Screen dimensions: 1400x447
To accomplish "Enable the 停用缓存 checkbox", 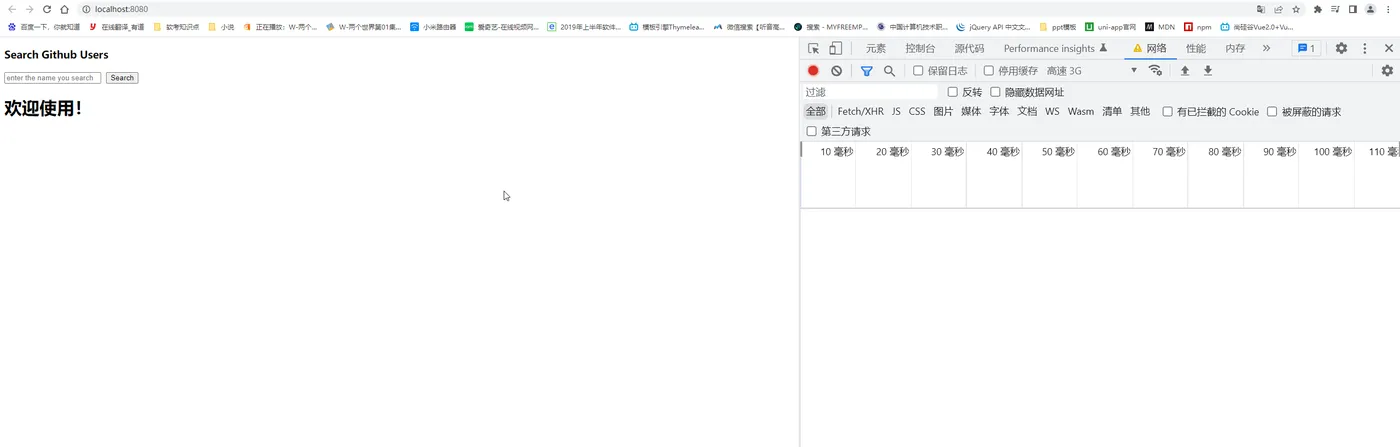I will coord(989,71).
